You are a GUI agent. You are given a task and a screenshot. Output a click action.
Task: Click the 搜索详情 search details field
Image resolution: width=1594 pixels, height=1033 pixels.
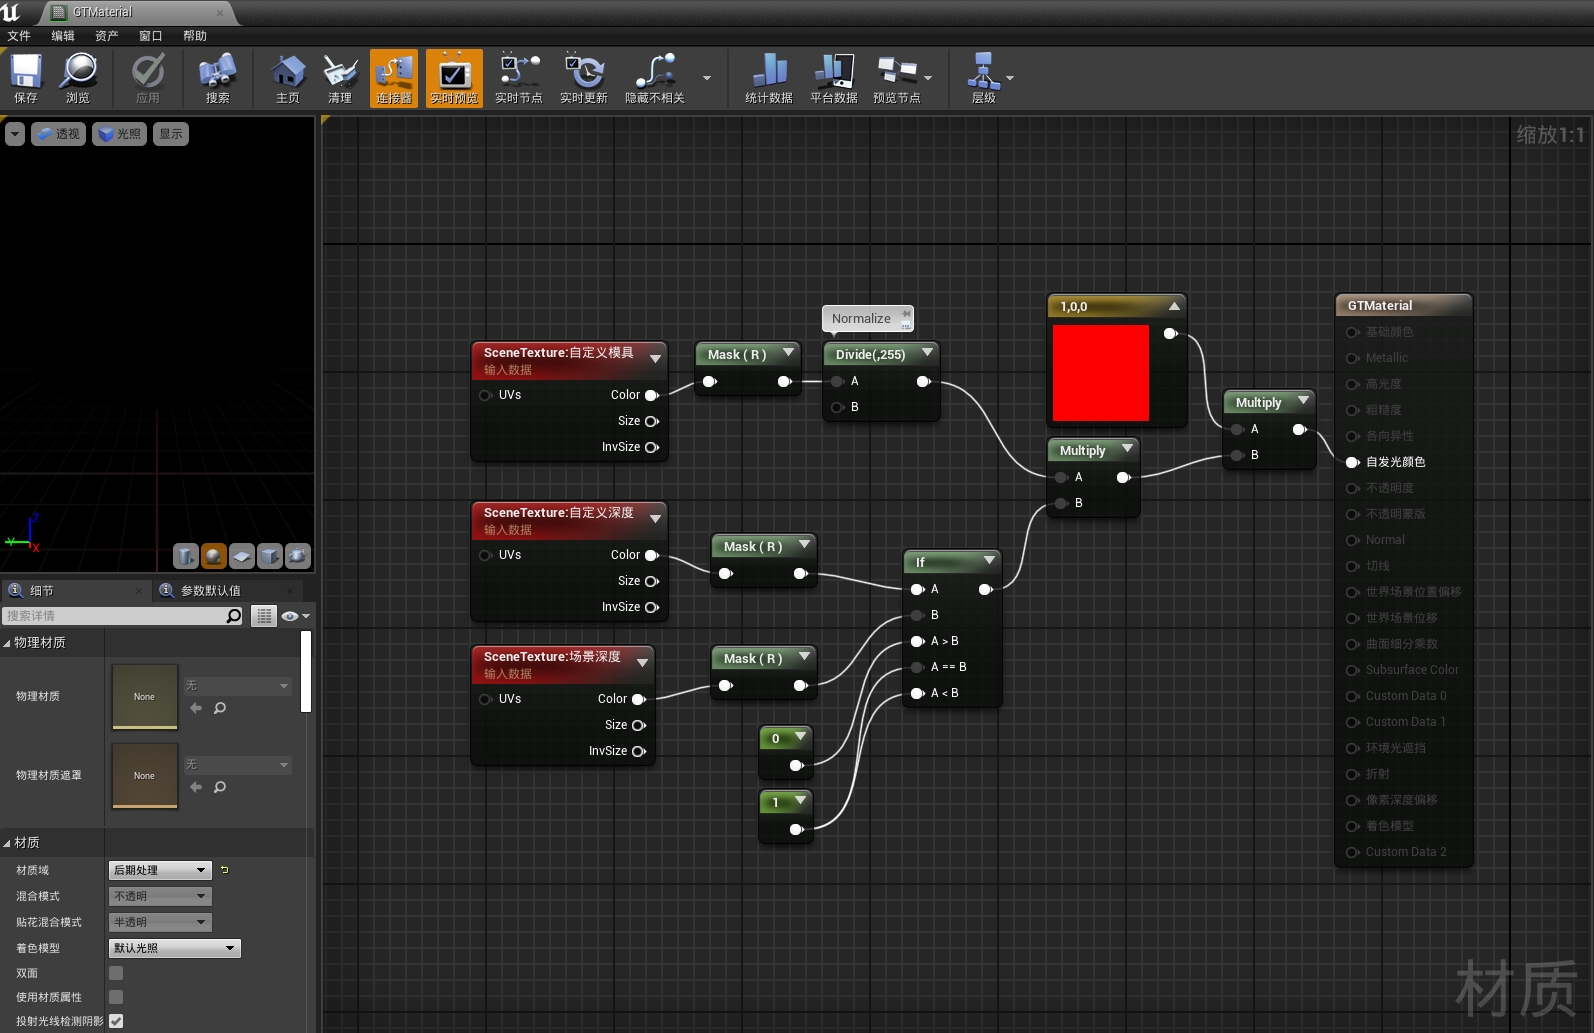[114, 616]
